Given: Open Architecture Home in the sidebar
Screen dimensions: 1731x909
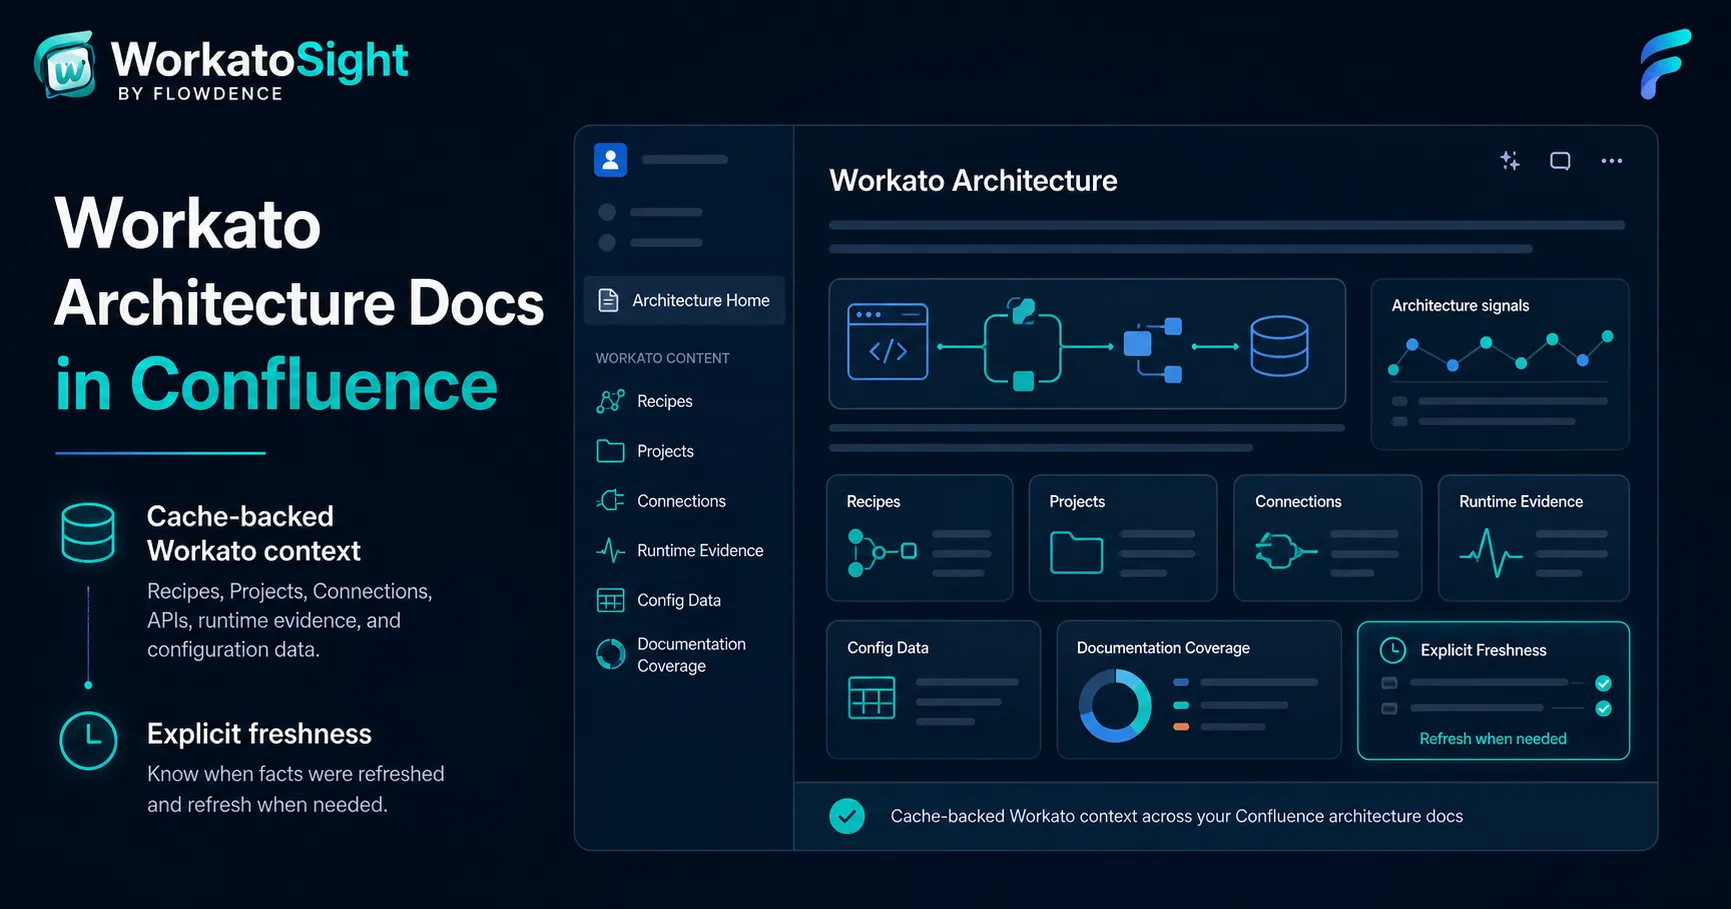Looking at the screenshot, I should pos(684,300).
